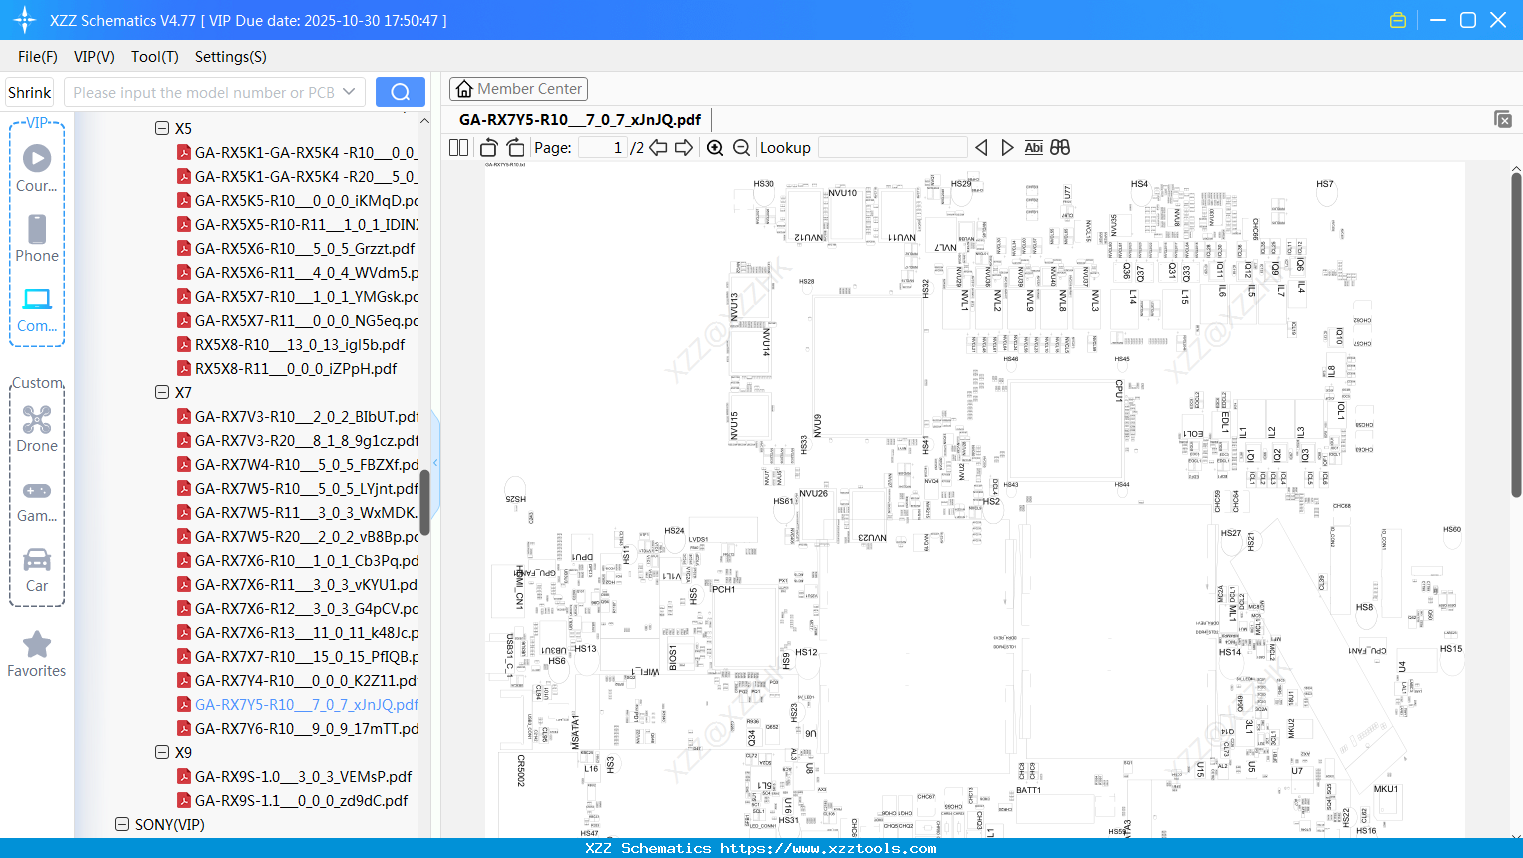Click the Lookup text field
This screenshot has width=1523, height=858.
[892, 148]
